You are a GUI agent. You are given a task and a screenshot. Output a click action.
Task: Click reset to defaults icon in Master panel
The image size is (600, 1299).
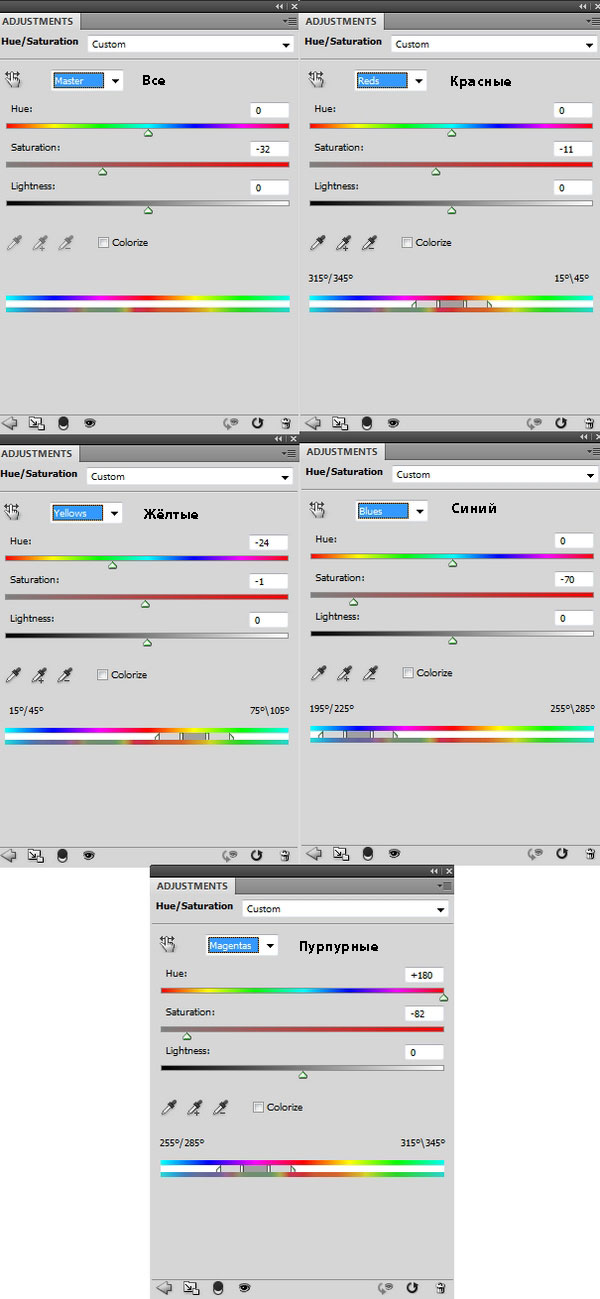257,423
